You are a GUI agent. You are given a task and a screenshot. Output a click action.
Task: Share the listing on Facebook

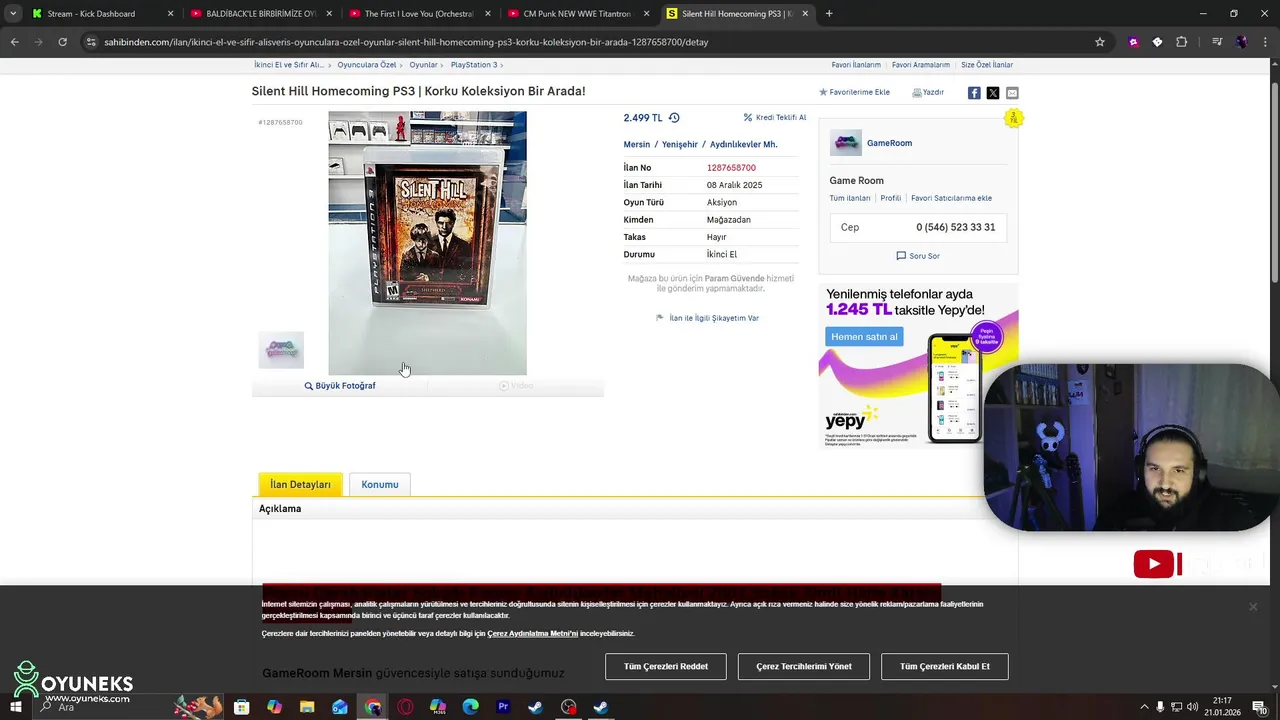click(974, 93)
